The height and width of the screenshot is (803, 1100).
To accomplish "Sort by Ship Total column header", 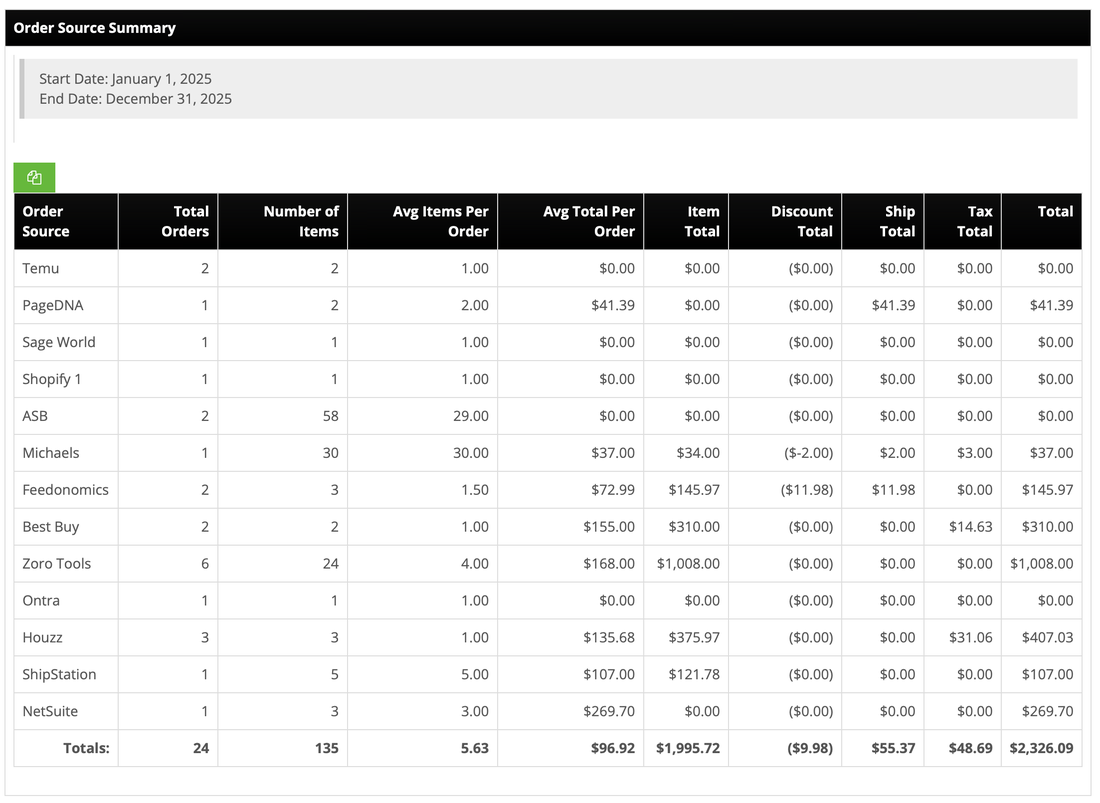I will tap(883, 222).
